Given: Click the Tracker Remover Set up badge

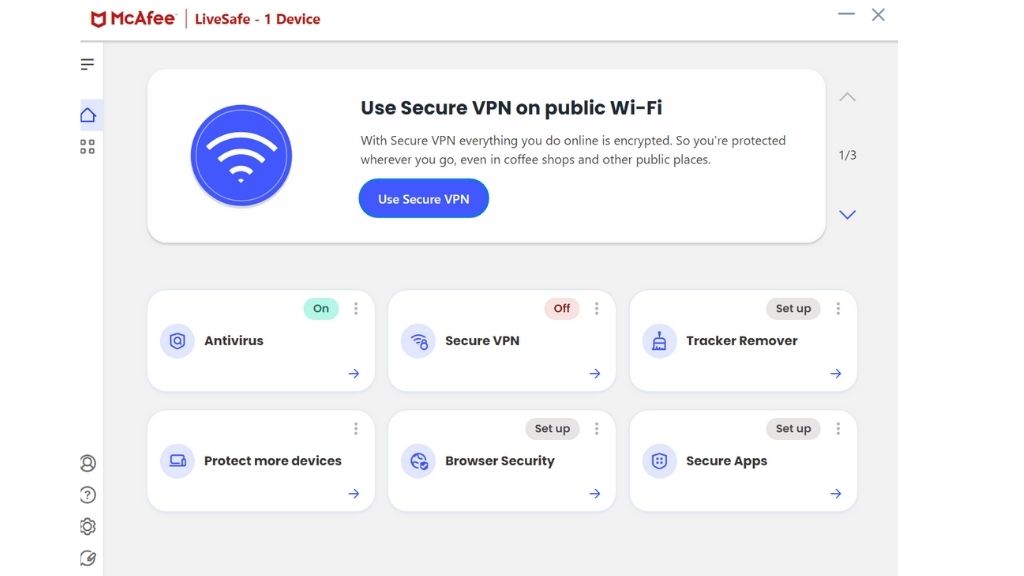Looking at the screenshot, I should [x=793, y=308].
